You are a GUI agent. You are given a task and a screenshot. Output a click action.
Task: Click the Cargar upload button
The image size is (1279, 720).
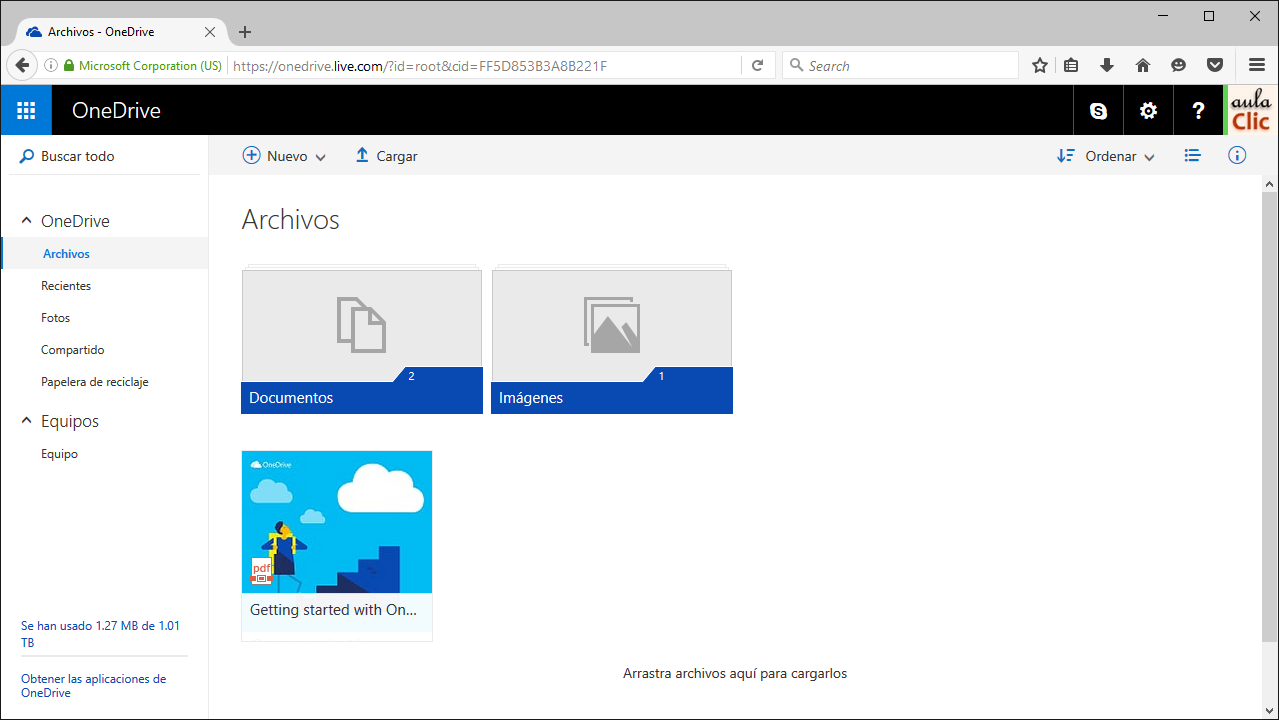click(x=386, y=156)
